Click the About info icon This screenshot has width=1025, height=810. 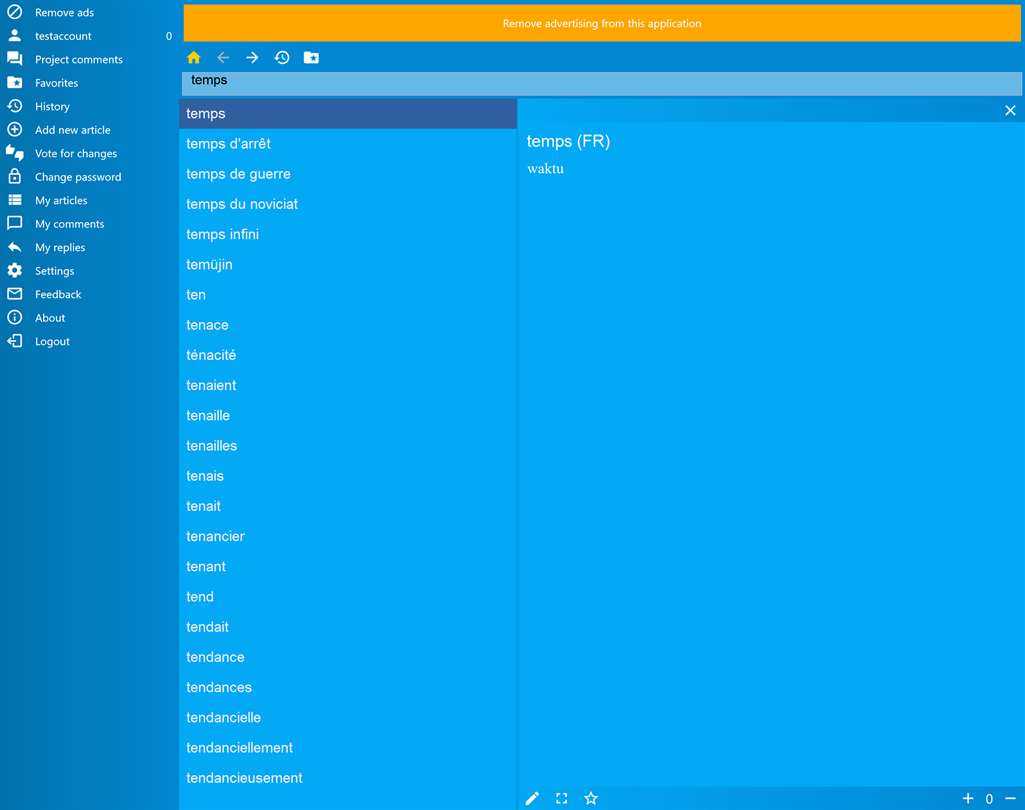[14, 317]
